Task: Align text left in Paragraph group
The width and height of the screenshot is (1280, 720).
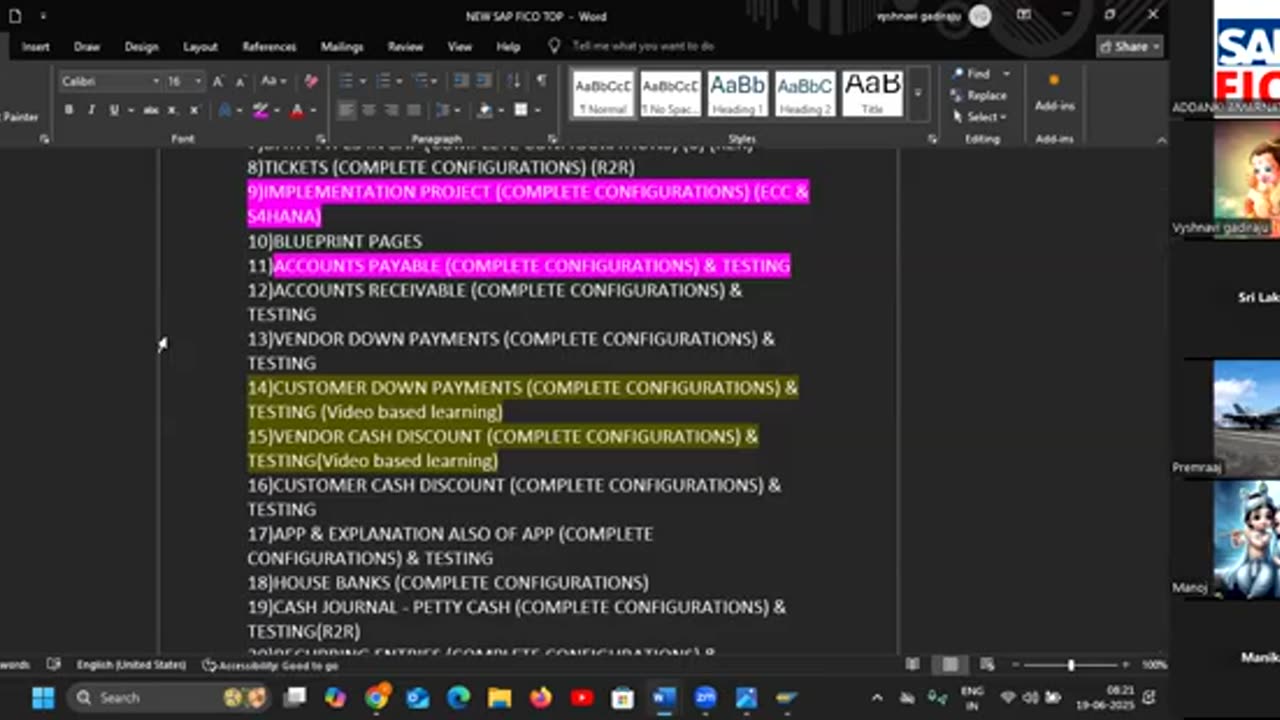Action: (x=346, y=110)
